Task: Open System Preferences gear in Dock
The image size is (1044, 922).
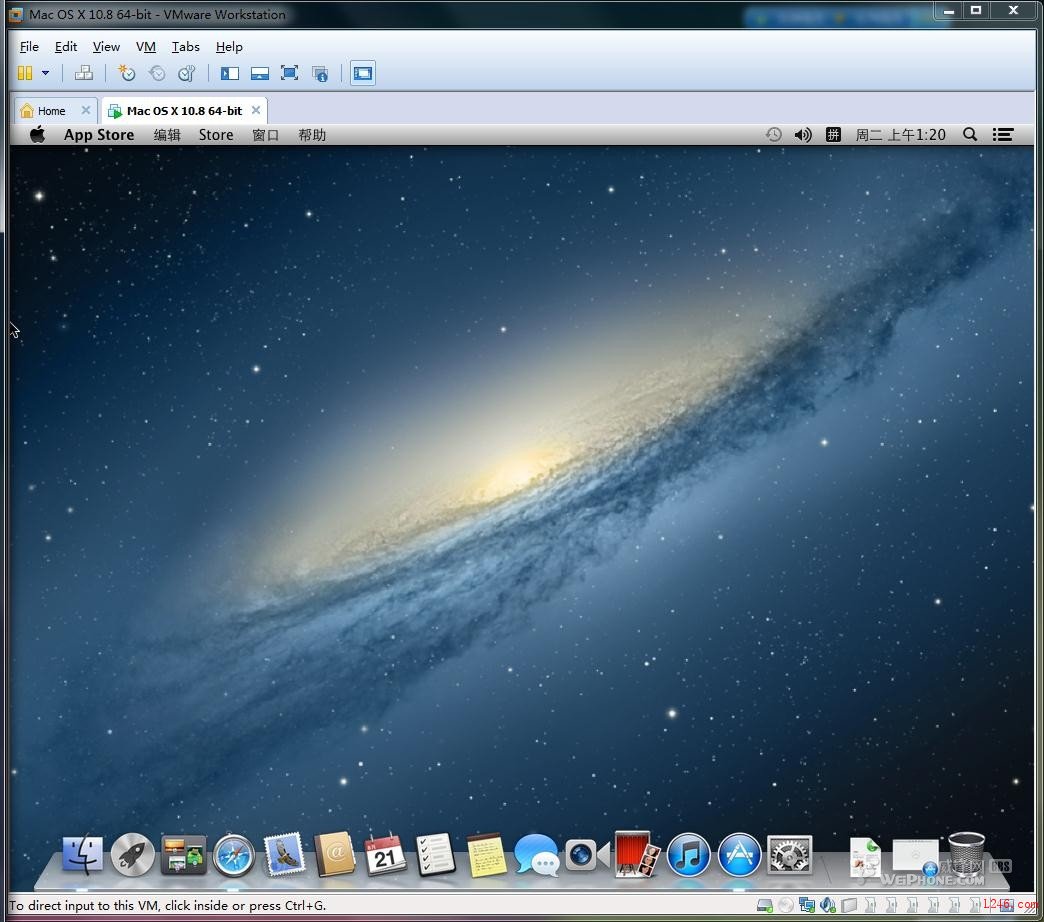Action: tap(790, 855)
